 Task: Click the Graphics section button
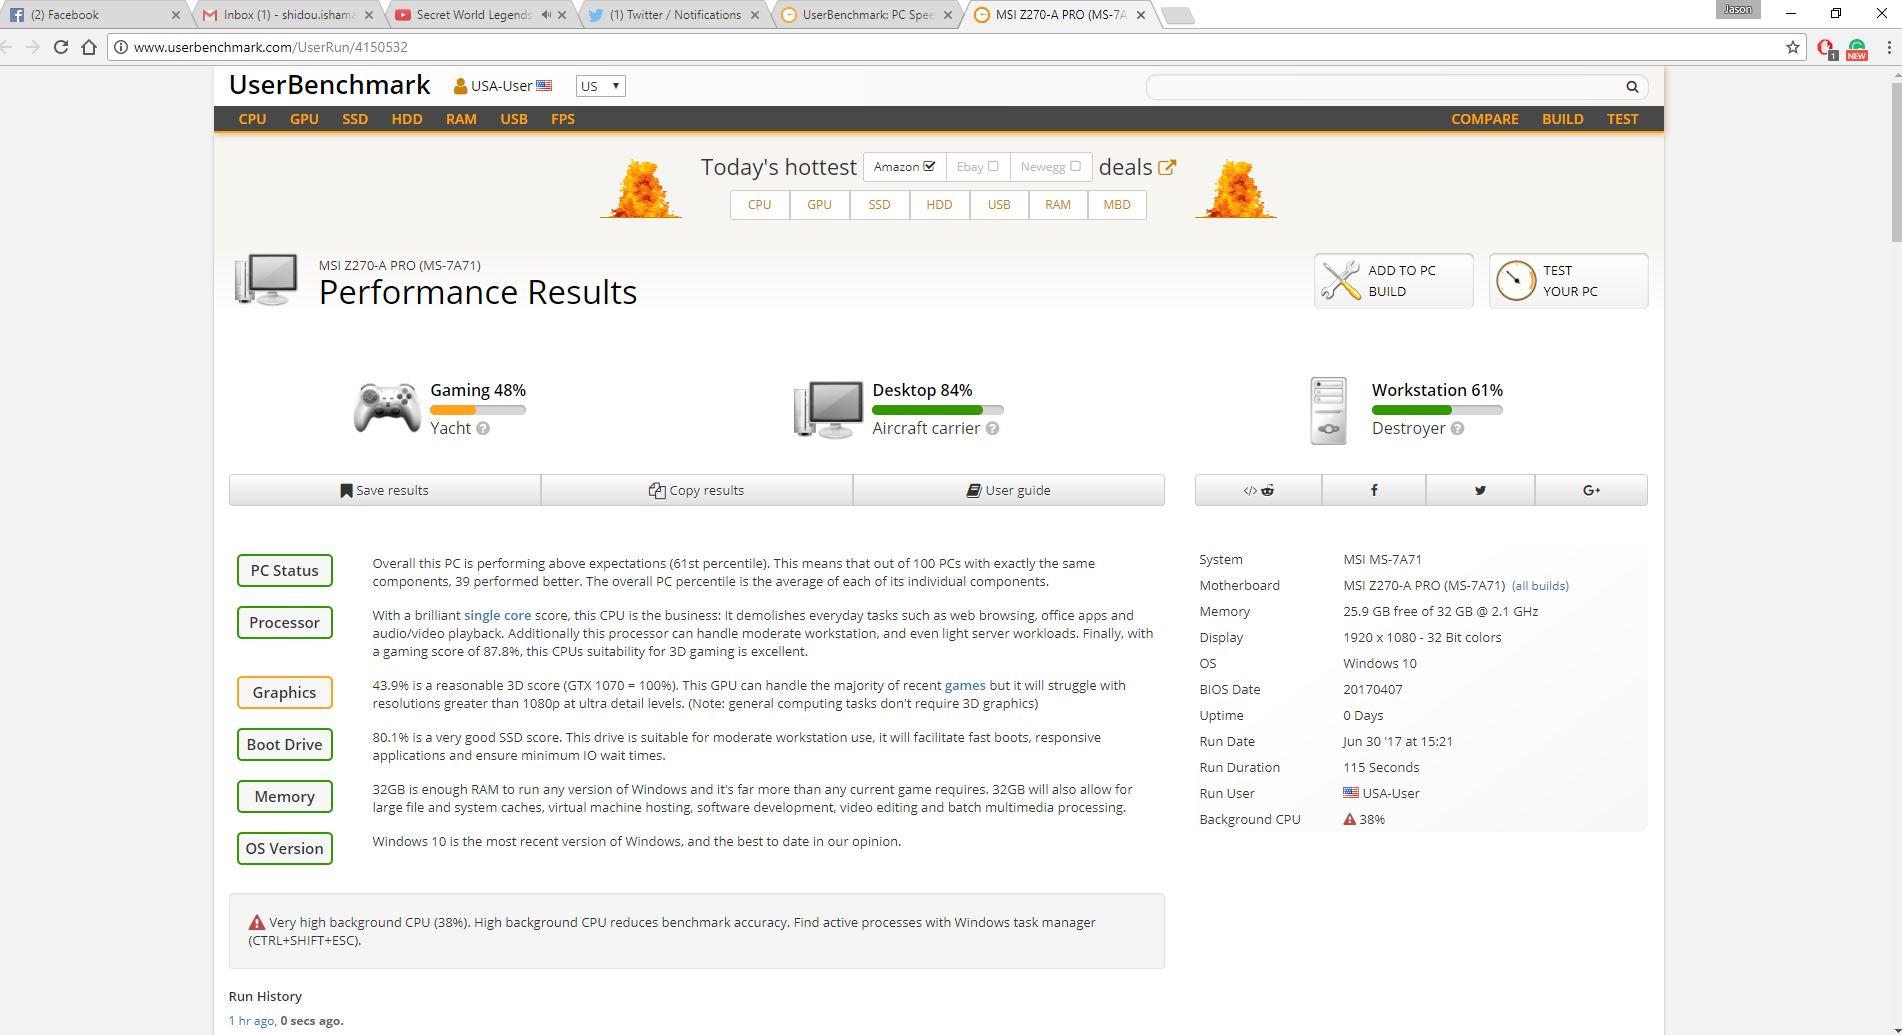tap(285, 693)
